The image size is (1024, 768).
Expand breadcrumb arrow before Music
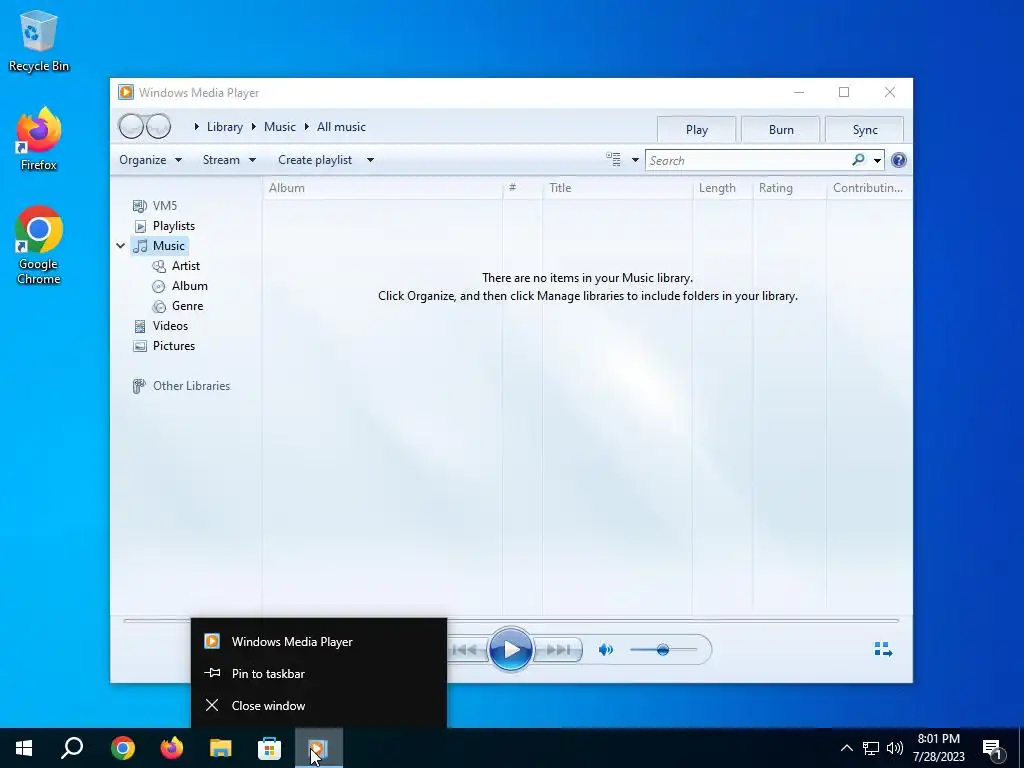tap(254, 127)
